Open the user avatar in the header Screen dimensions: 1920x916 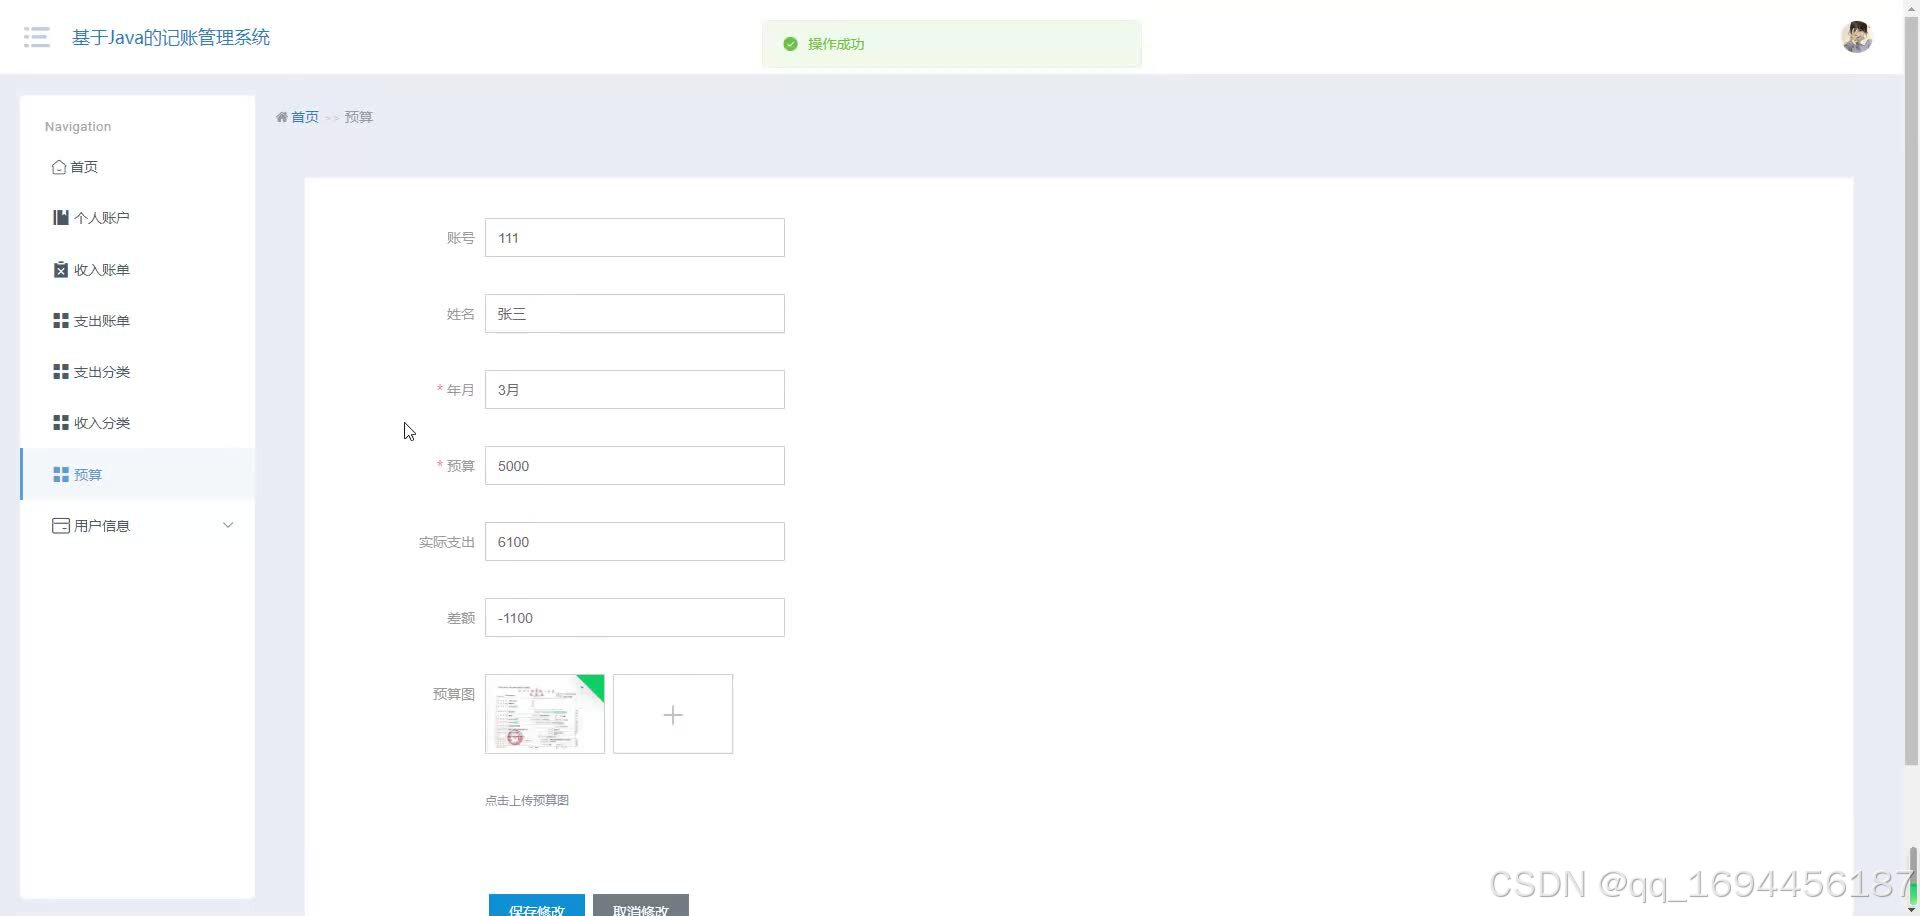1857,37
